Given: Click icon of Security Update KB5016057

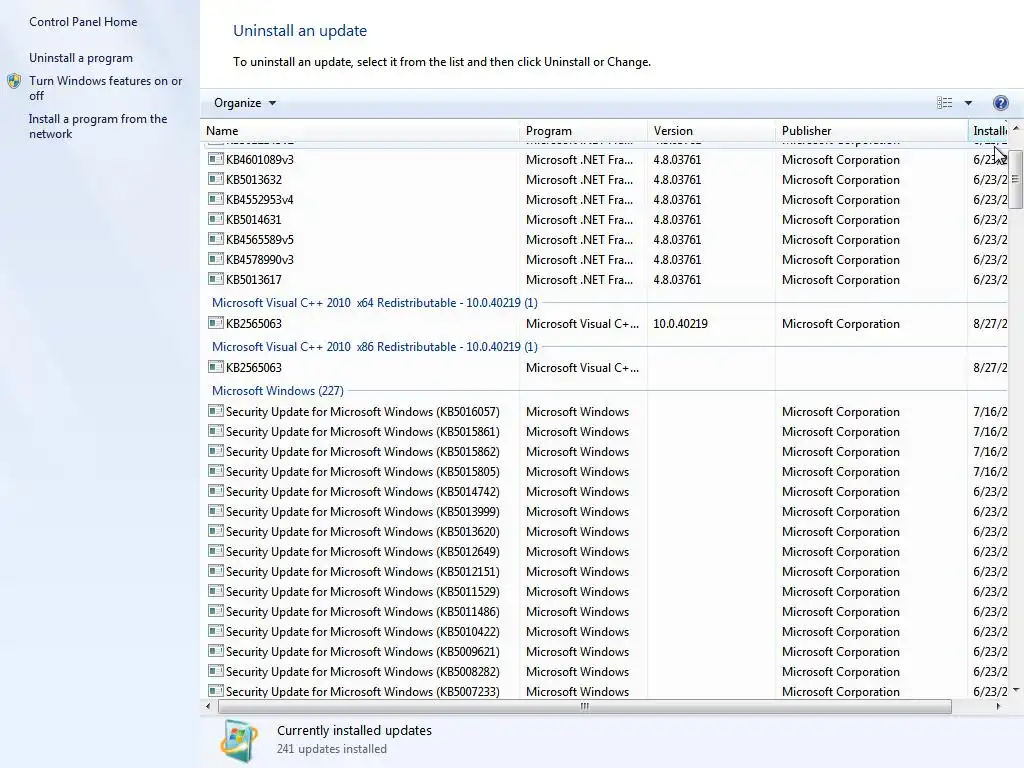Looking at the screenshot, I should [x=216, y=411].
